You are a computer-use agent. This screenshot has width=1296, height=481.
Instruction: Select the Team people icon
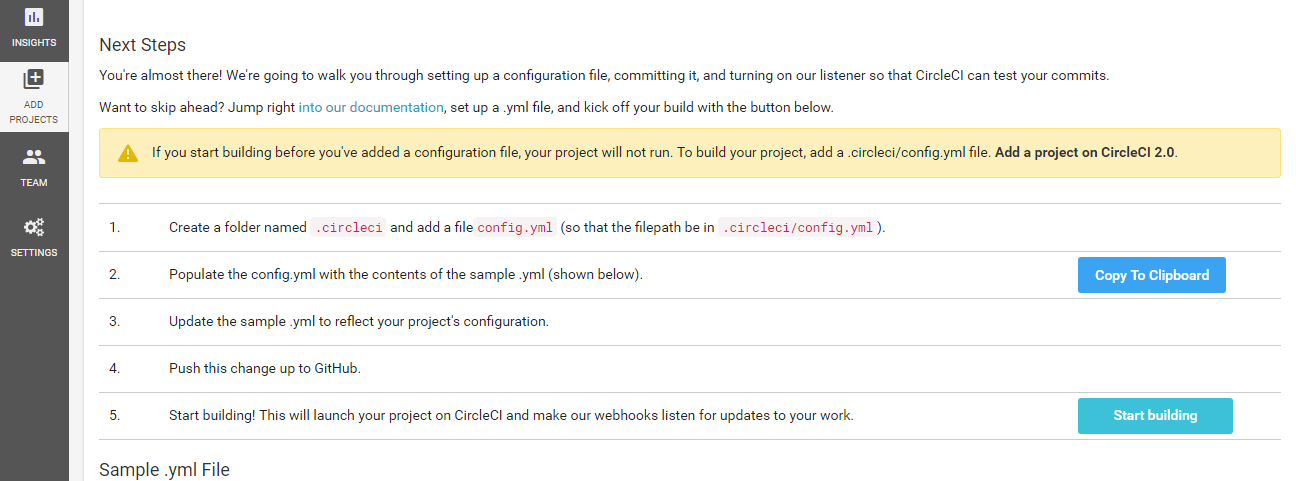click(x=34, y=157)
